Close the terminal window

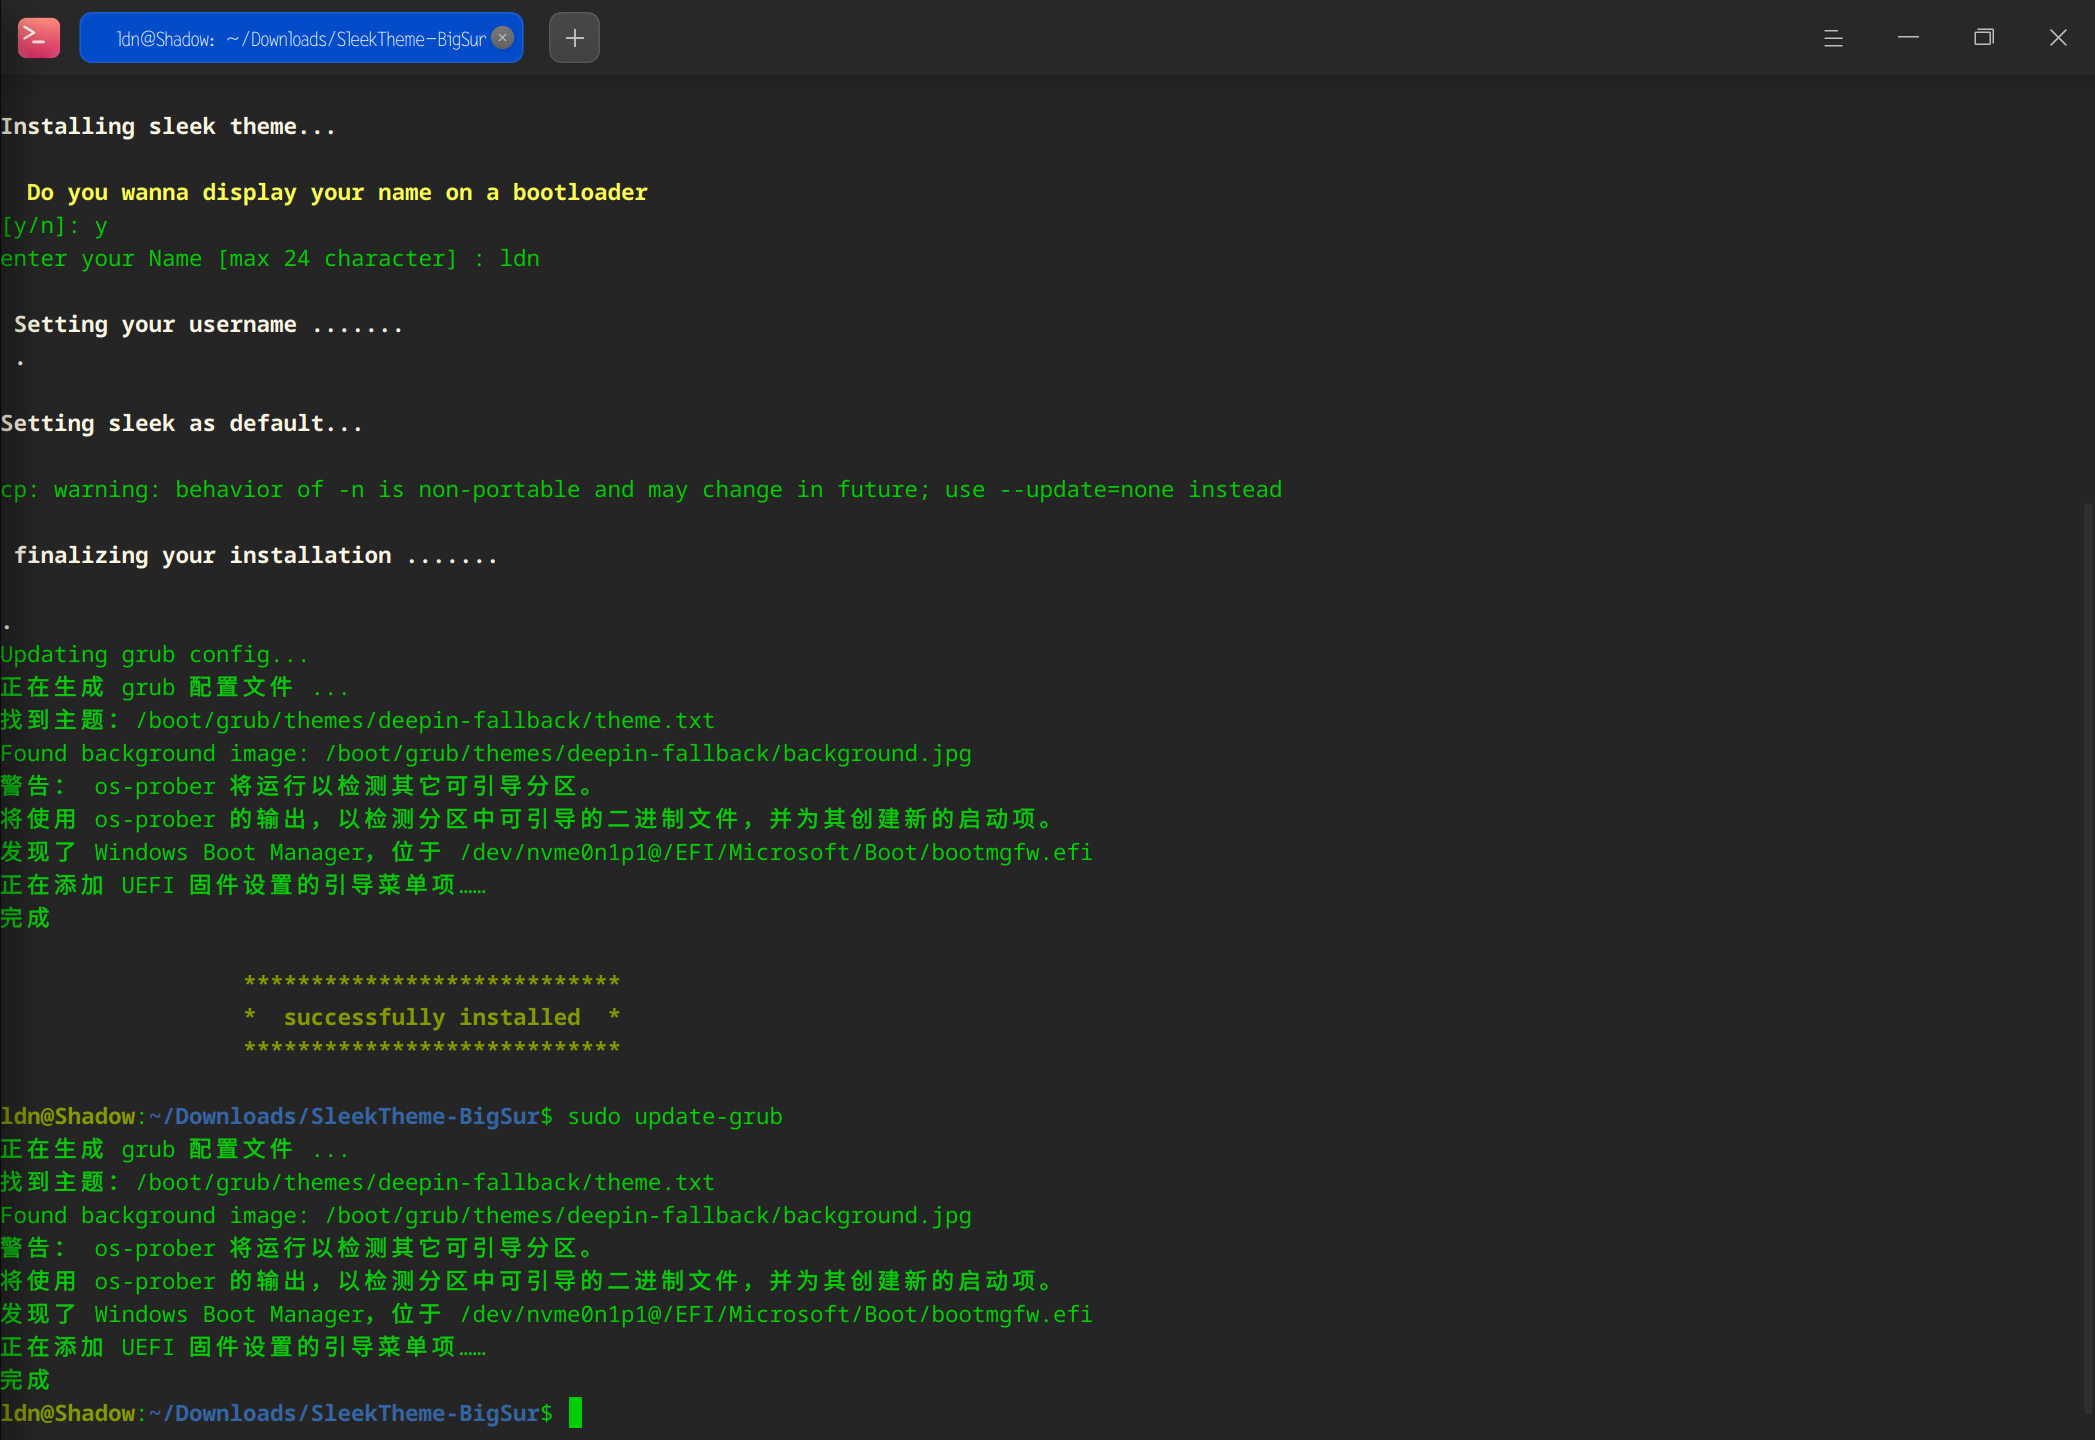tap(2058, 38)
